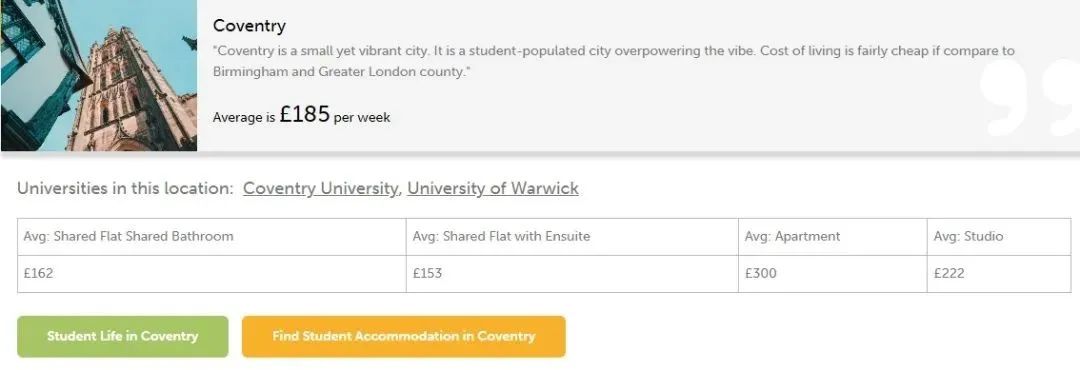Select the £153 table cell

[572, 274]
